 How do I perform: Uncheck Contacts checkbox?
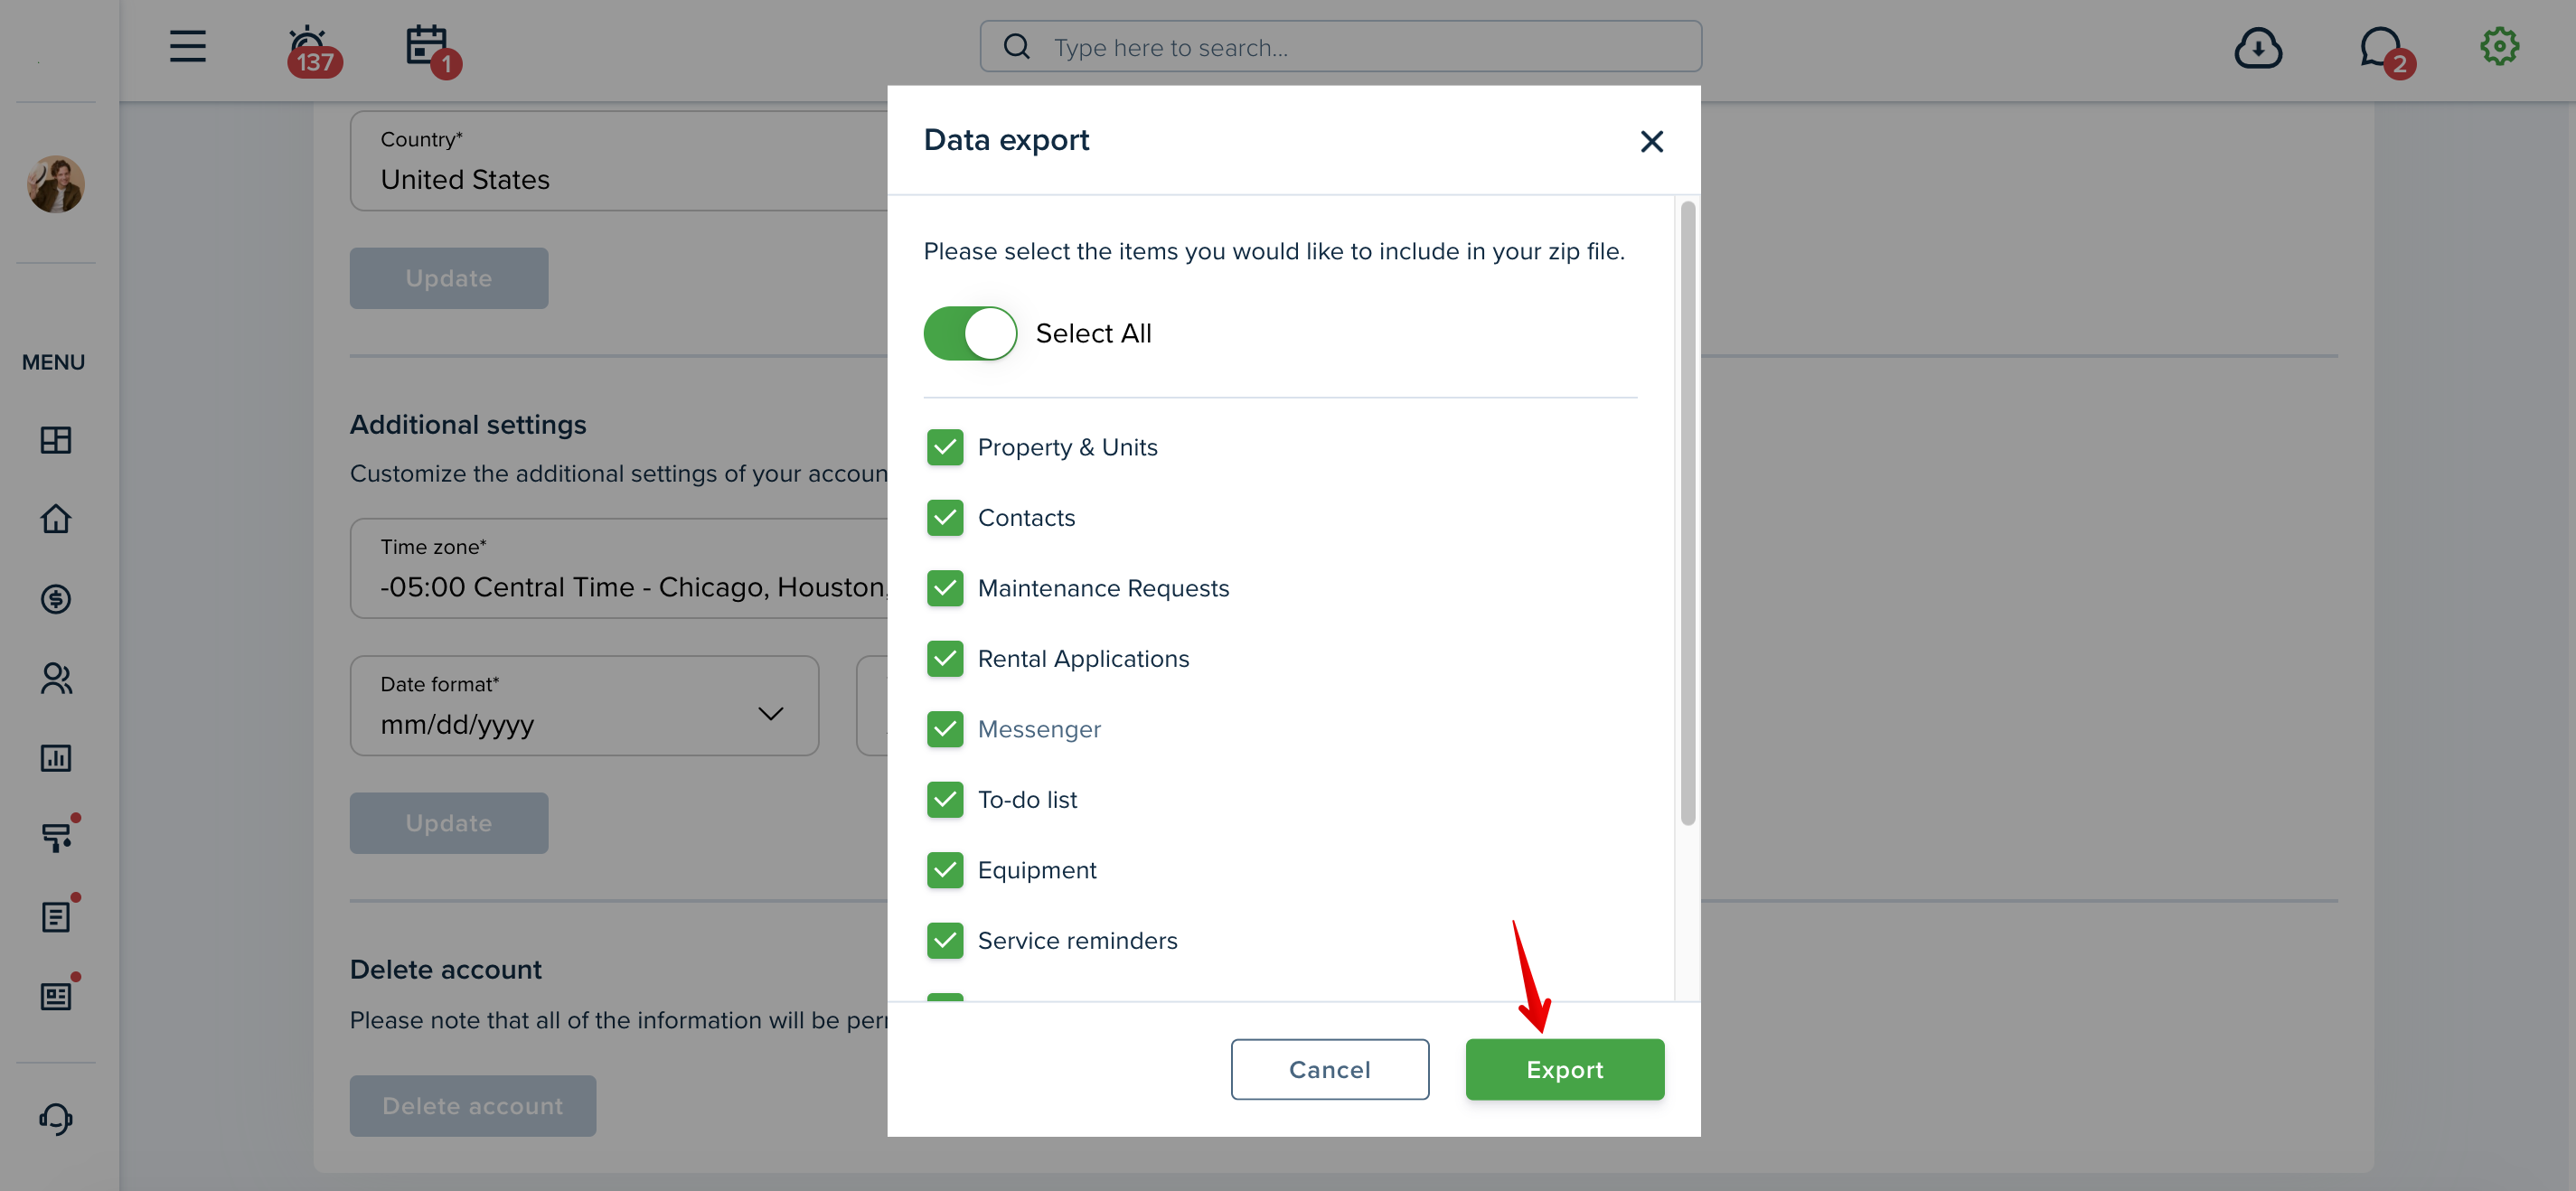tap(944, 518)
